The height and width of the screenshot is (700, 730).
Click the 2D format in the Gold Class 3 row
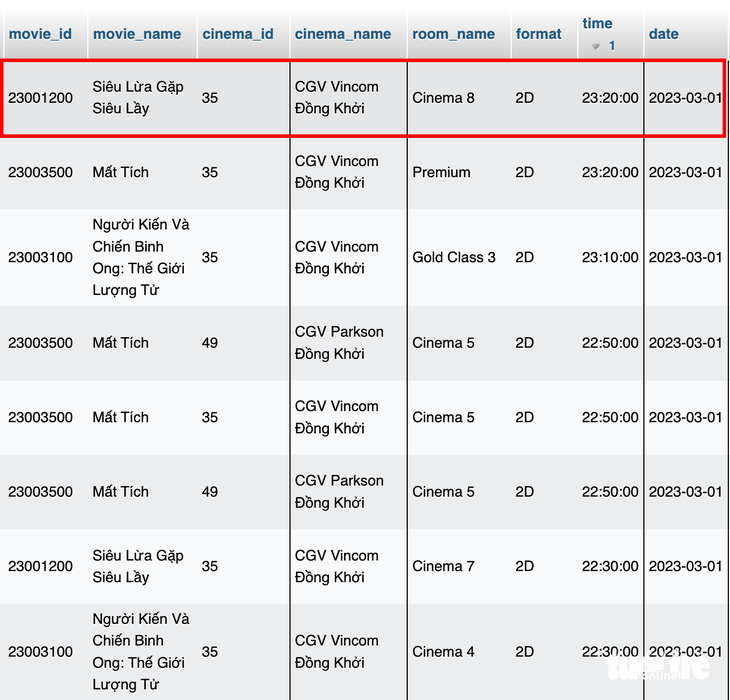point(524,257)
